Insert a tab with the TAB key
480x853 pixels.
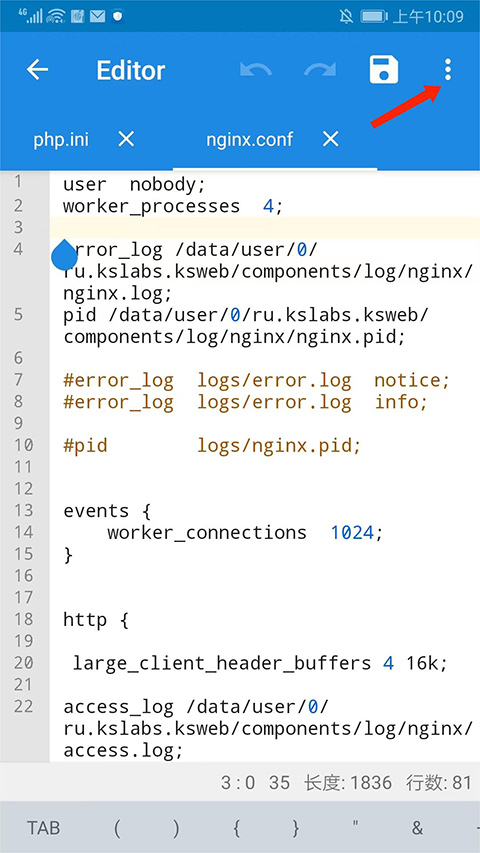click(44, 828)
